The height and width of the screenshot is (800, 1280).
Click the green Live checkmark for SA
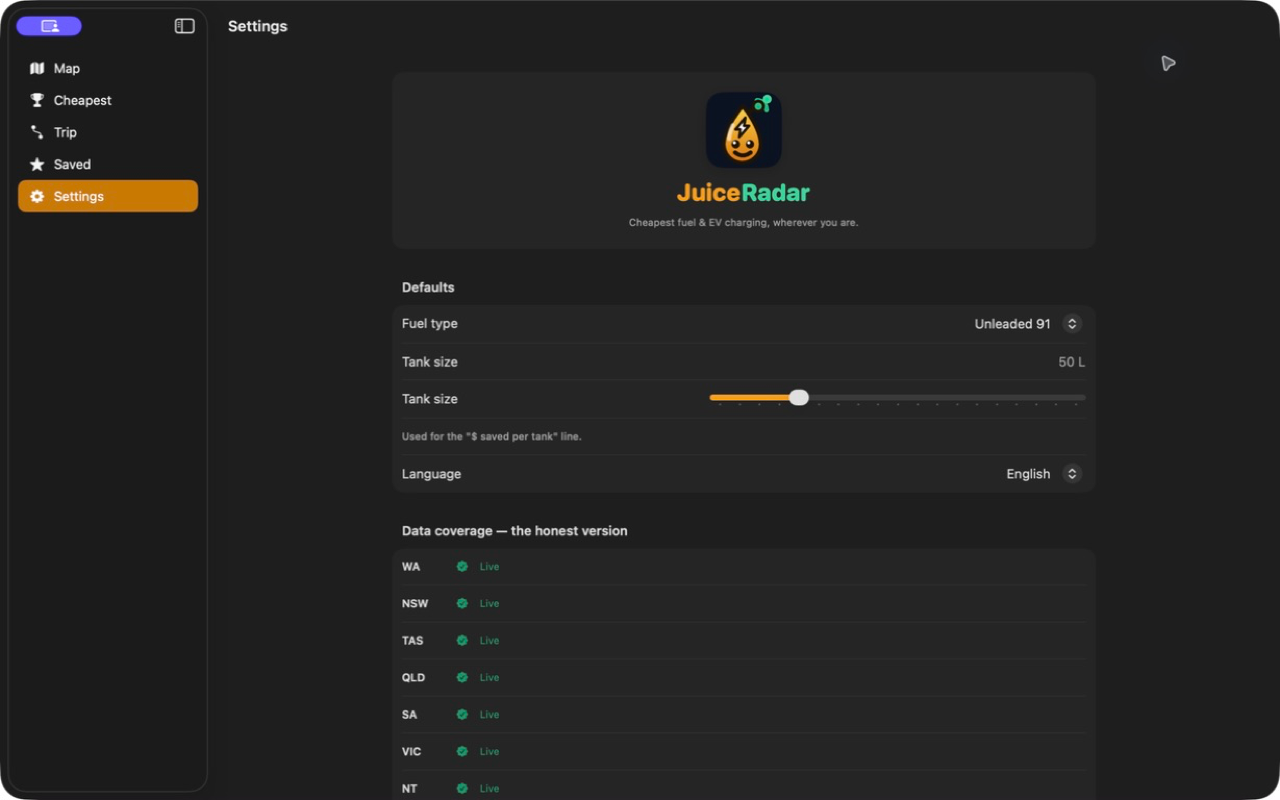pos(462,715)
